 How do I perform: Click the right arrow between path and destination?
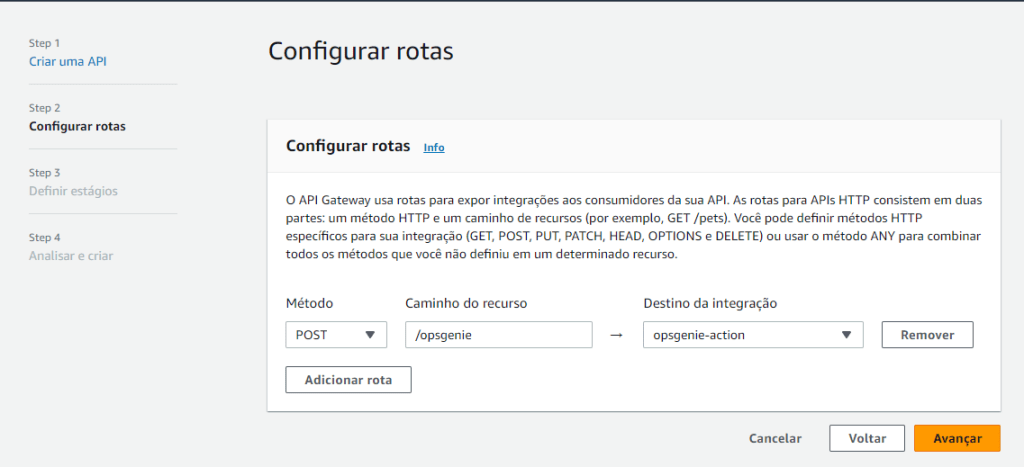[617, 335]
